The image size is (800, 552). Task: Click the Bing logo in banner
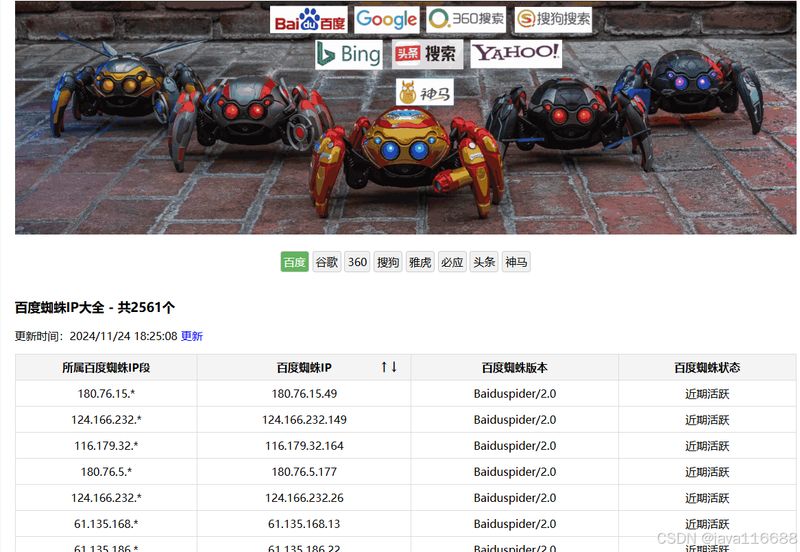349,54
